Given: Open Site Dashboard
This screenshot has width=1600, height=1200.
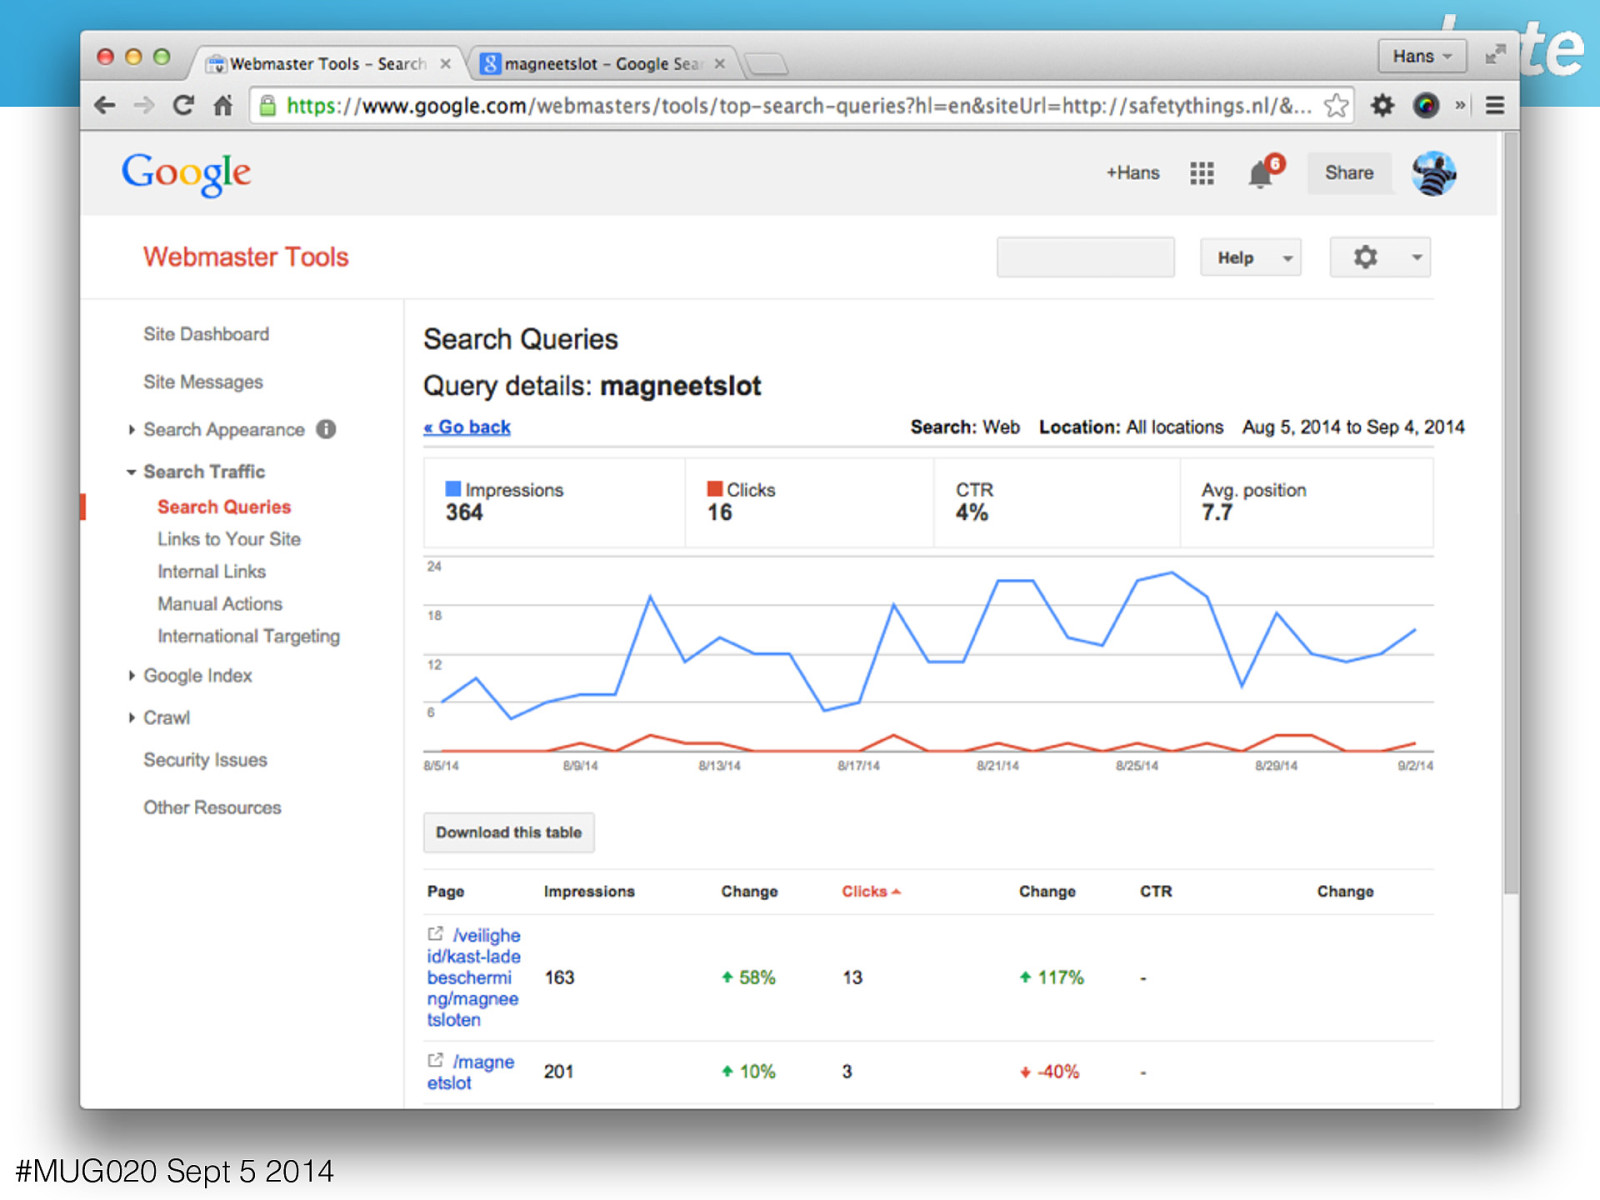Looking at the screenshot, I should point(206,334).
